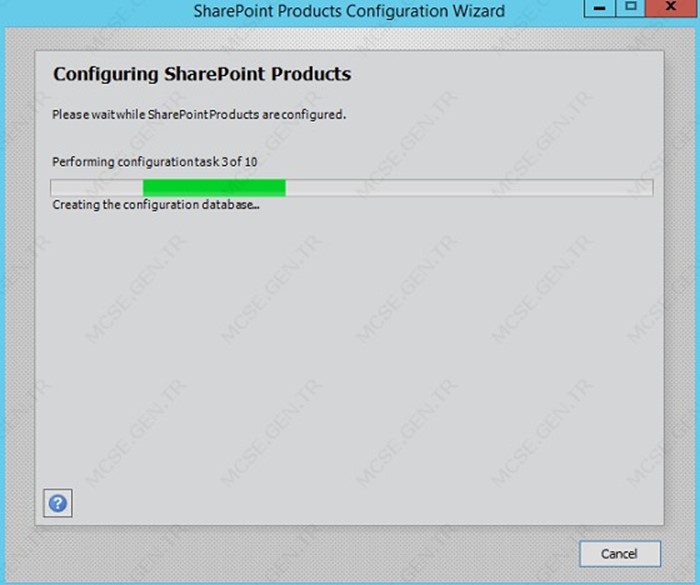Close the wizard with the red X

(671, 8)
